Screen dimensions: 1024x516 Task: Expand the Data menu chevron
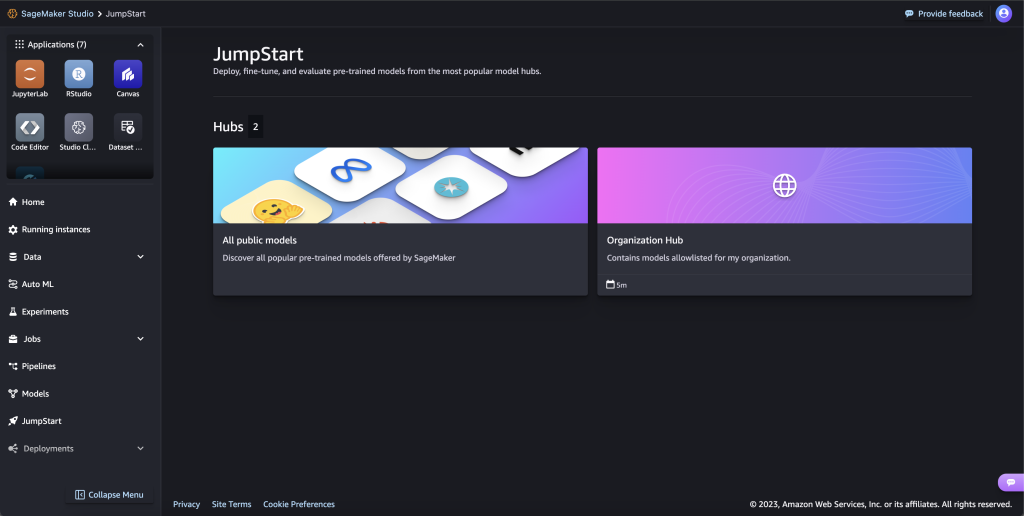[140, 257]
